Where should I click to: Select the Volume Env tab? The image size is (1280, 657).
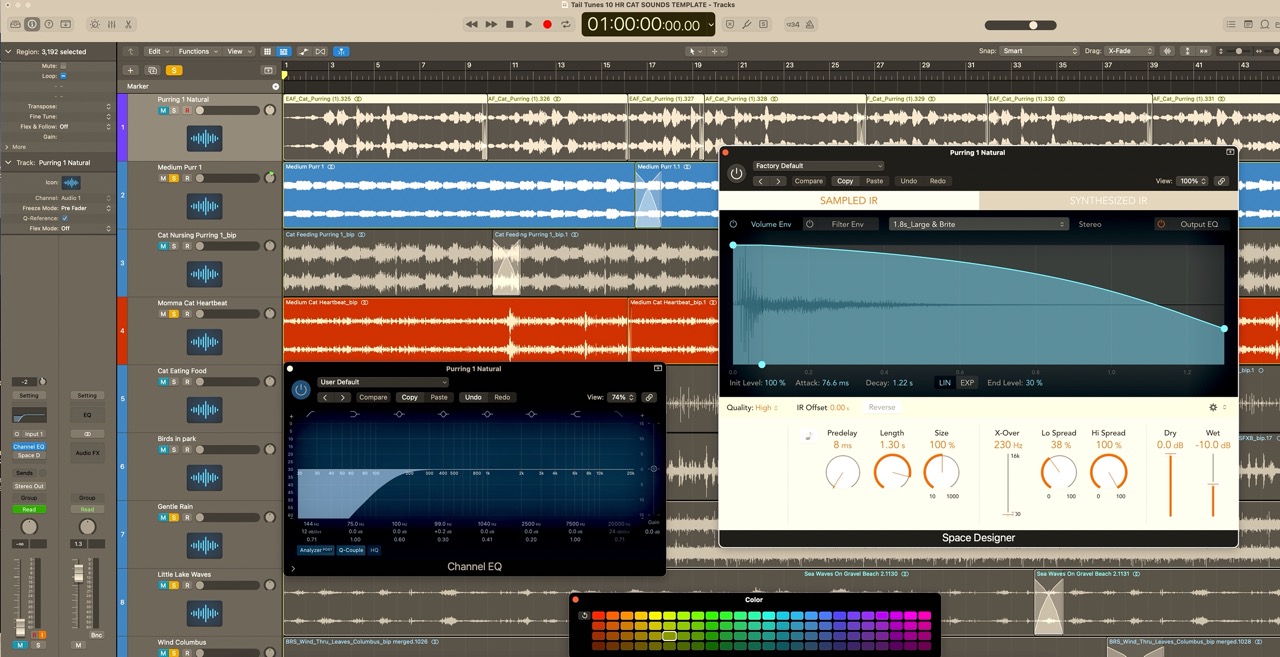click(x=771, y=224)
